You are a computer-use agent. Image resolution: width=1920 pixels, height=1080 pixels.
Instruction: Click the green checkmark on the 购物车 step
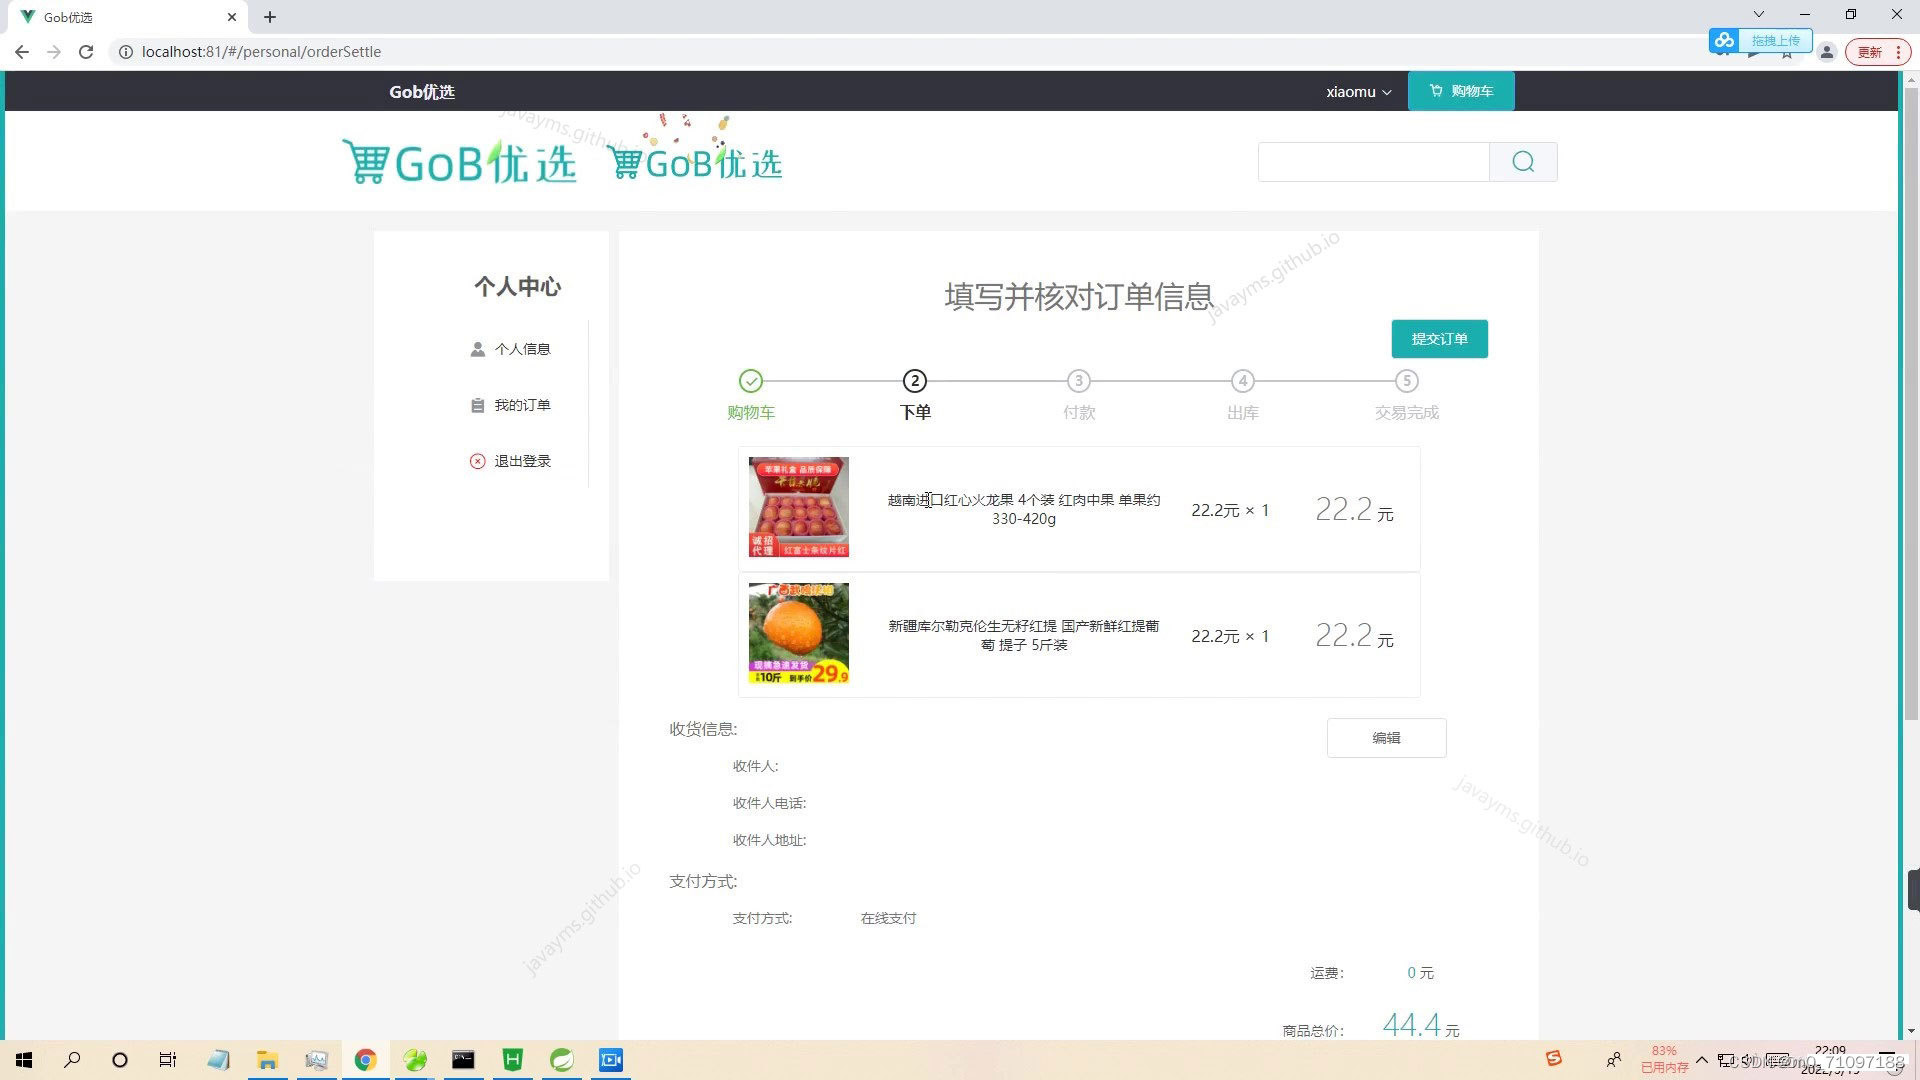click(751, 381)
